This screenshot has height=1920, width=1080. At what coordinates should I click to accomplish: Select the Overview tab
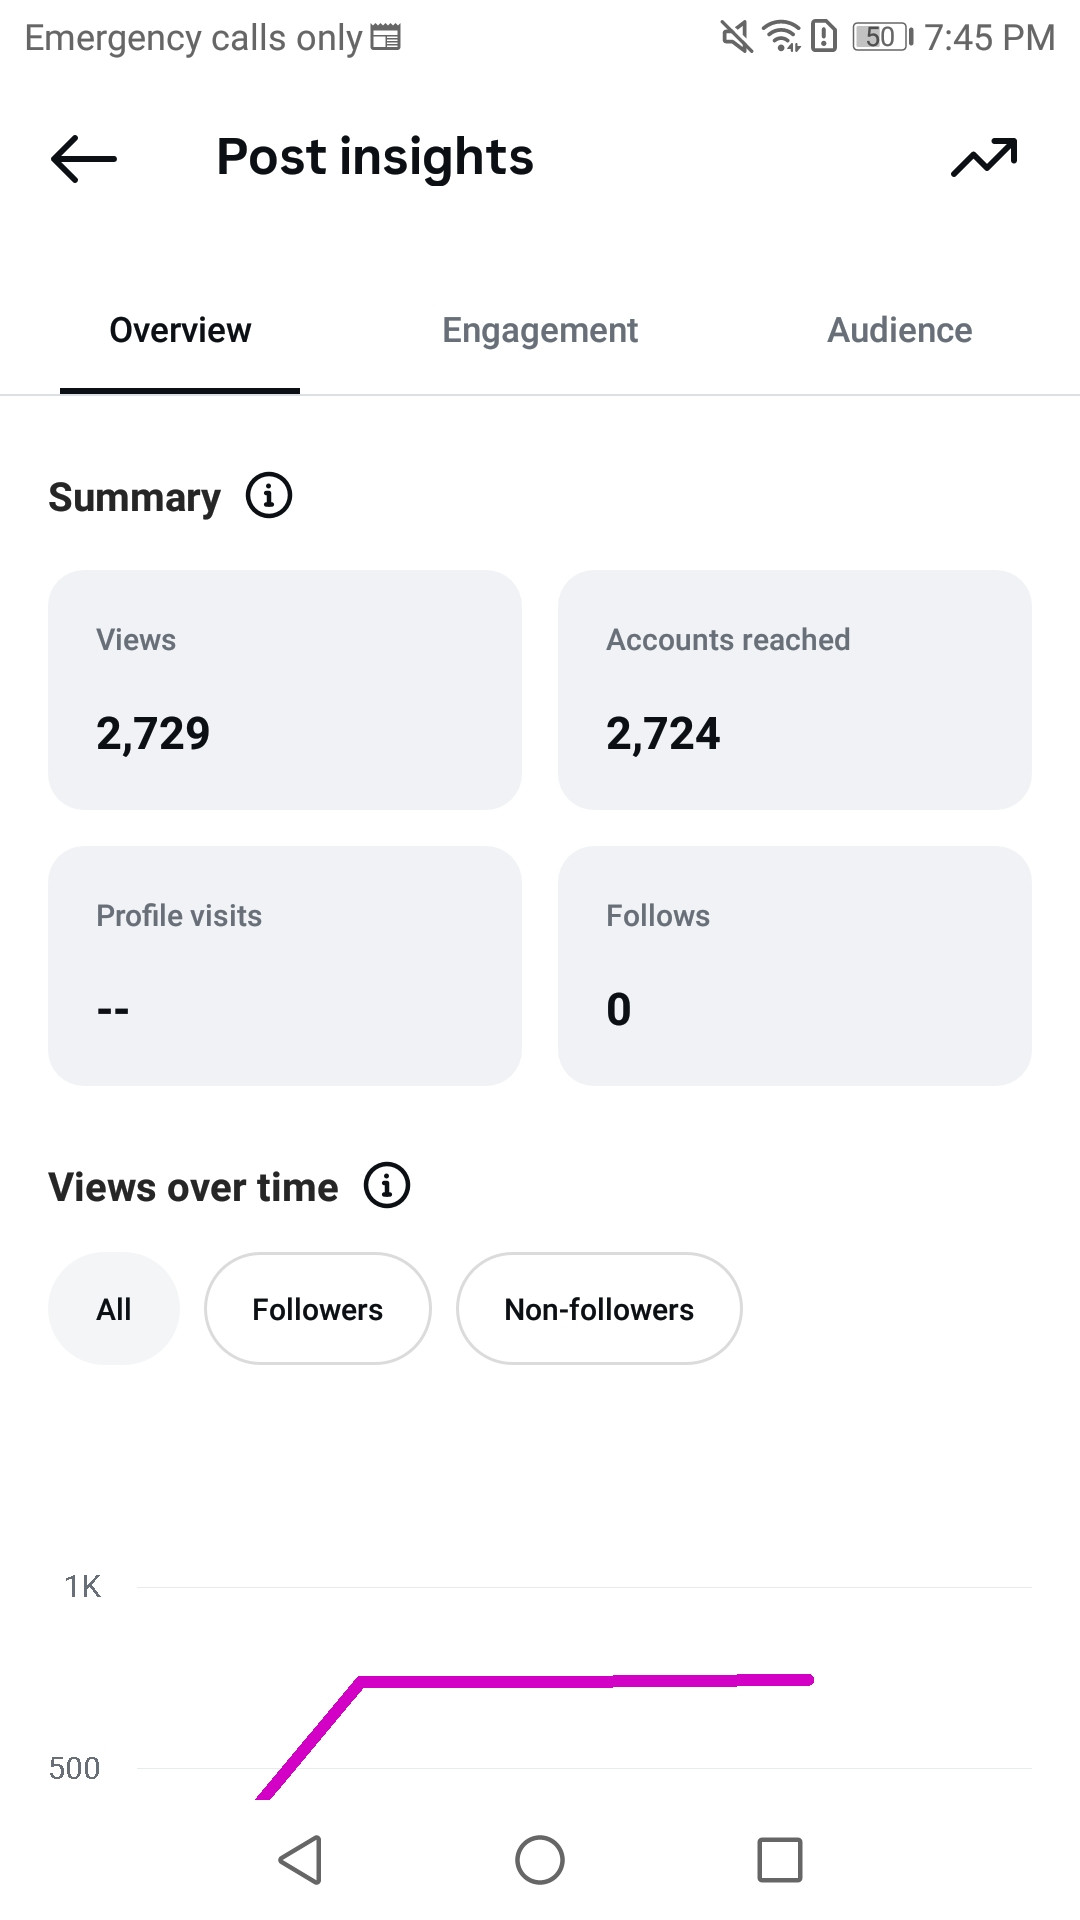tap(180, 330)
